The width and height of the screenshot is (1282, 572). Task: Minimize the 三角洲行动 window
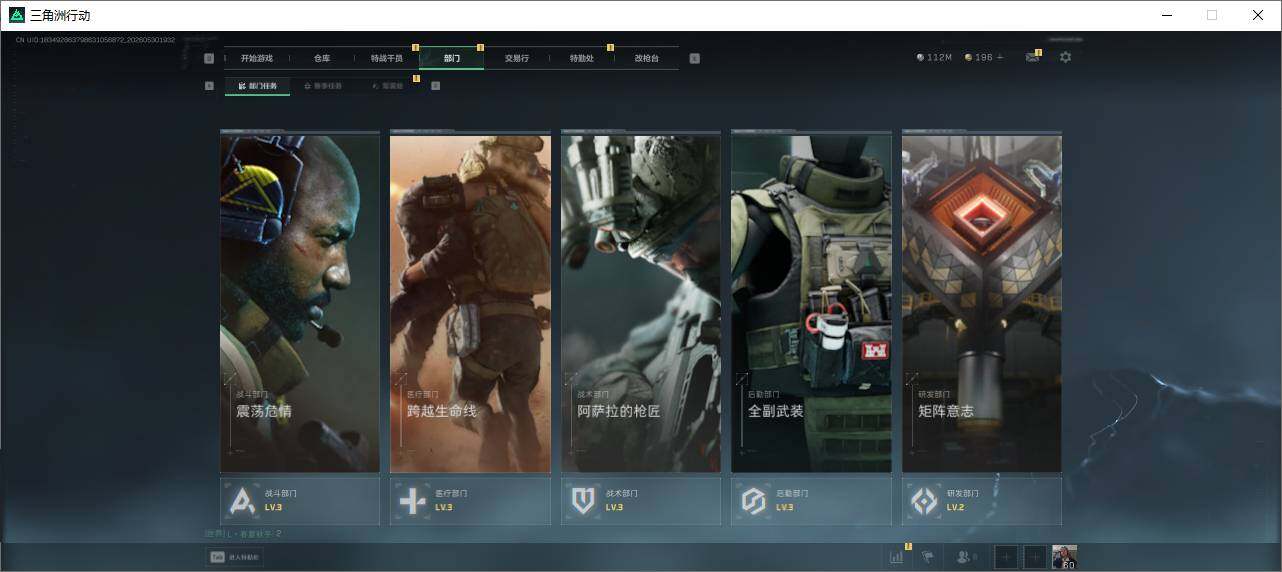click(1166, 15)
